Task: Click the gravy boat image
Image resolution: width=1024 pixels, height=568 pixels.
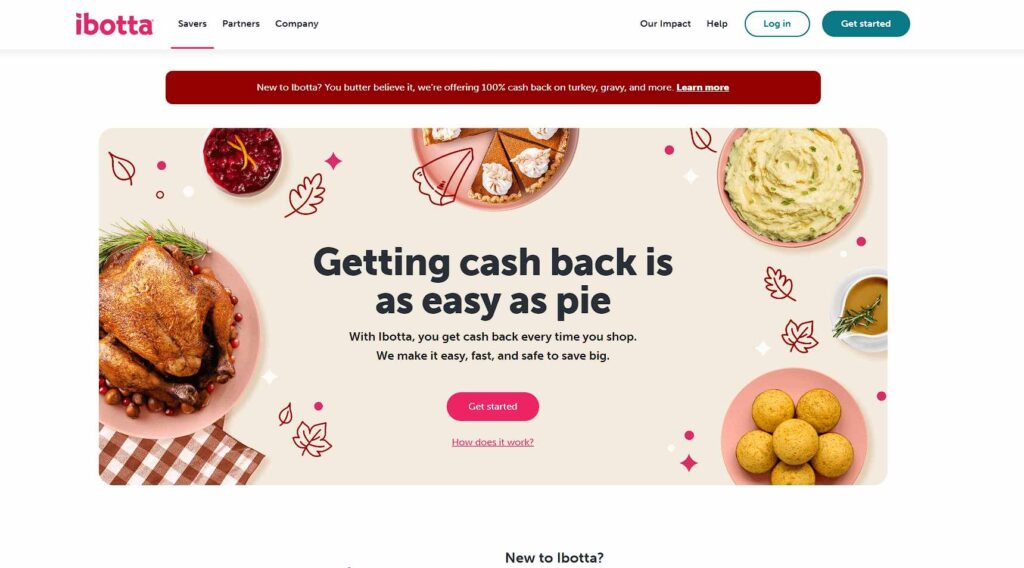Action: pyautogui.click(x=861, y=309)
